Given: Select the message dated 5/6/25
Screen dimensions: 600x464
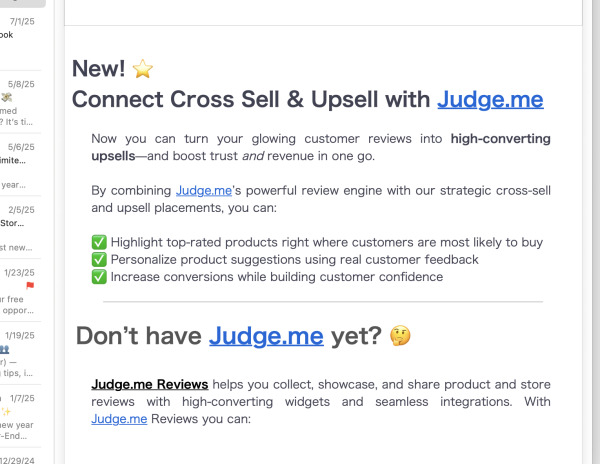Looking at the screenshot, I should [x=20, y=165].
